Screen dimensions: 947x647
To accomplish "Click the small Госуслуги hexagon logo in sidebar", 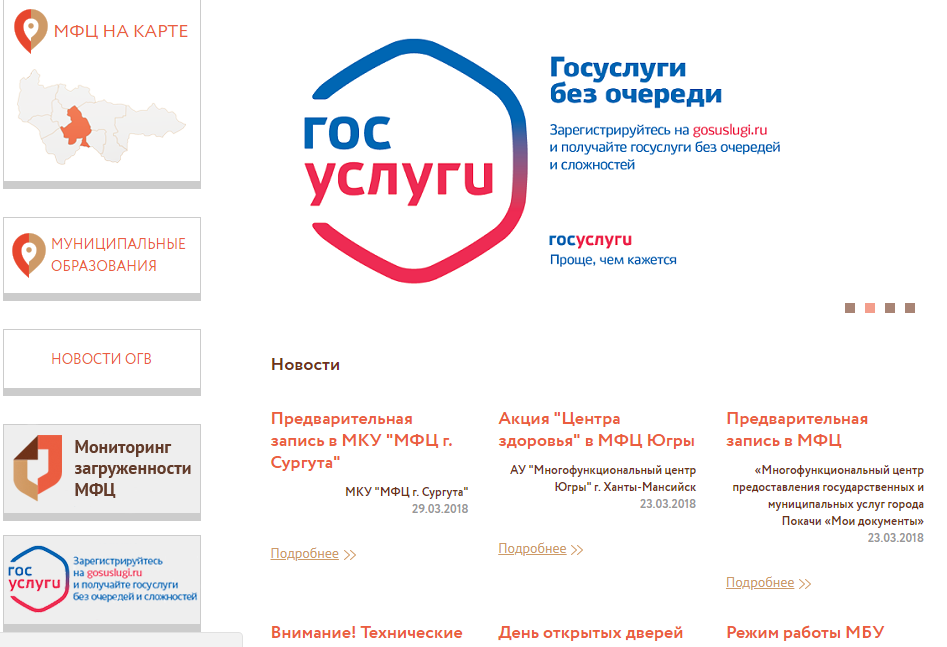I will pos(37,579).
